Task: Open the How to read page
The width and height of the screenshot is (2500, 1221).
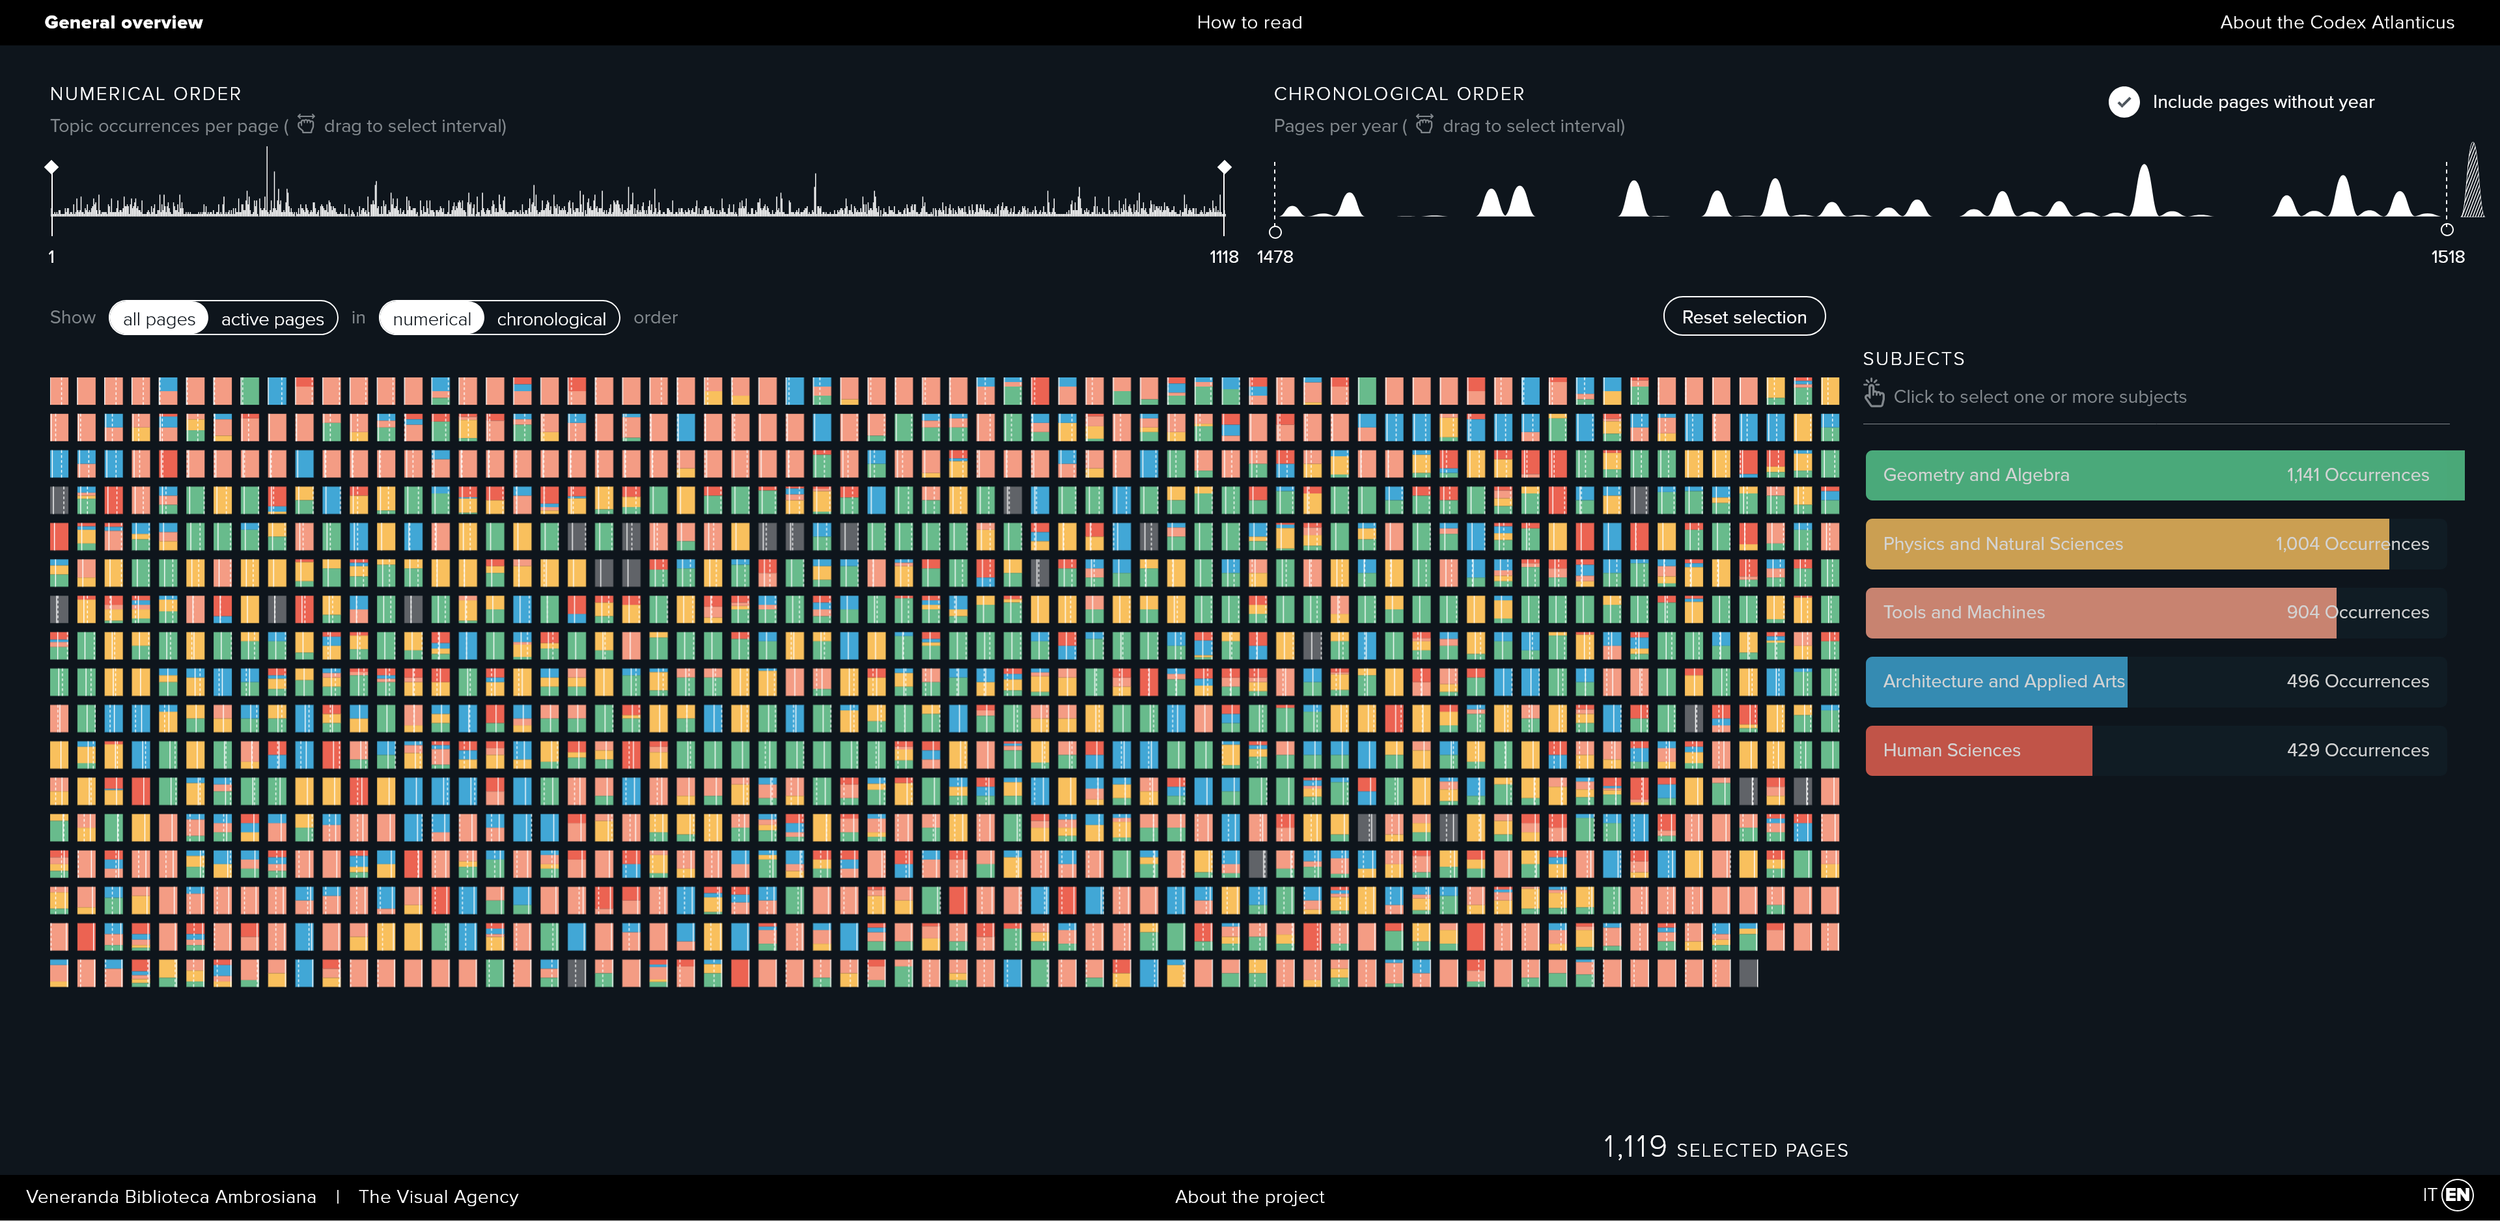Action: (x=1249, y=22)
